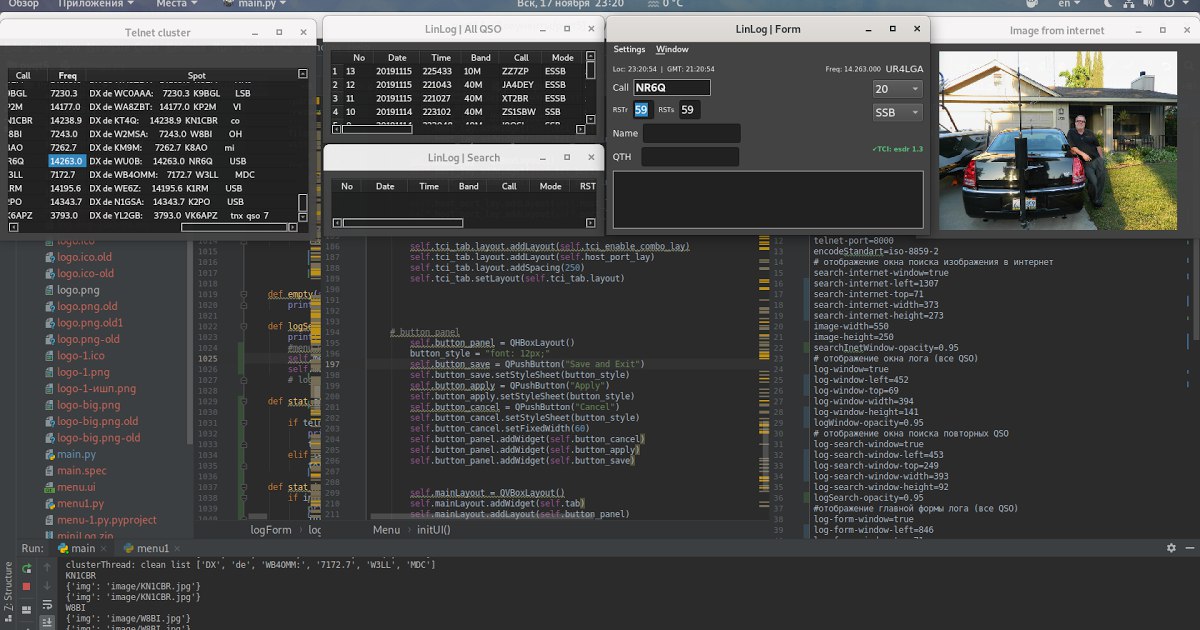1200x630 pixels.
Task: Open the mode dropdown showing SSB
Action: 897,113
